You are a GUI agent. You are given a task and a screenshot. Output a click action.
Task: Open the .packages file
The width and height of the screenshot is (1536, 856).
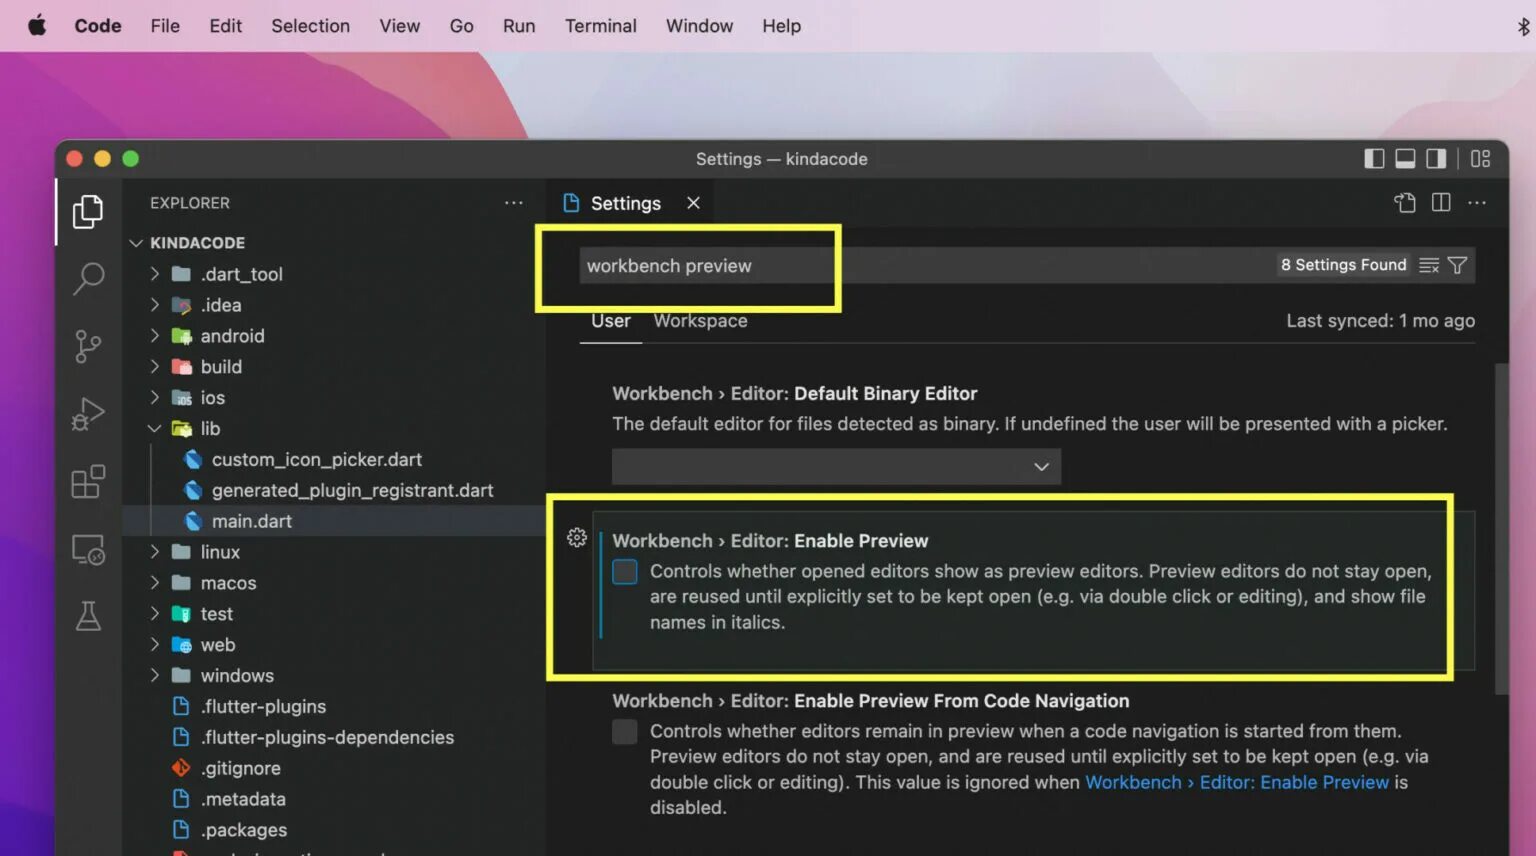pyautogui.click(x=244, y=830)
